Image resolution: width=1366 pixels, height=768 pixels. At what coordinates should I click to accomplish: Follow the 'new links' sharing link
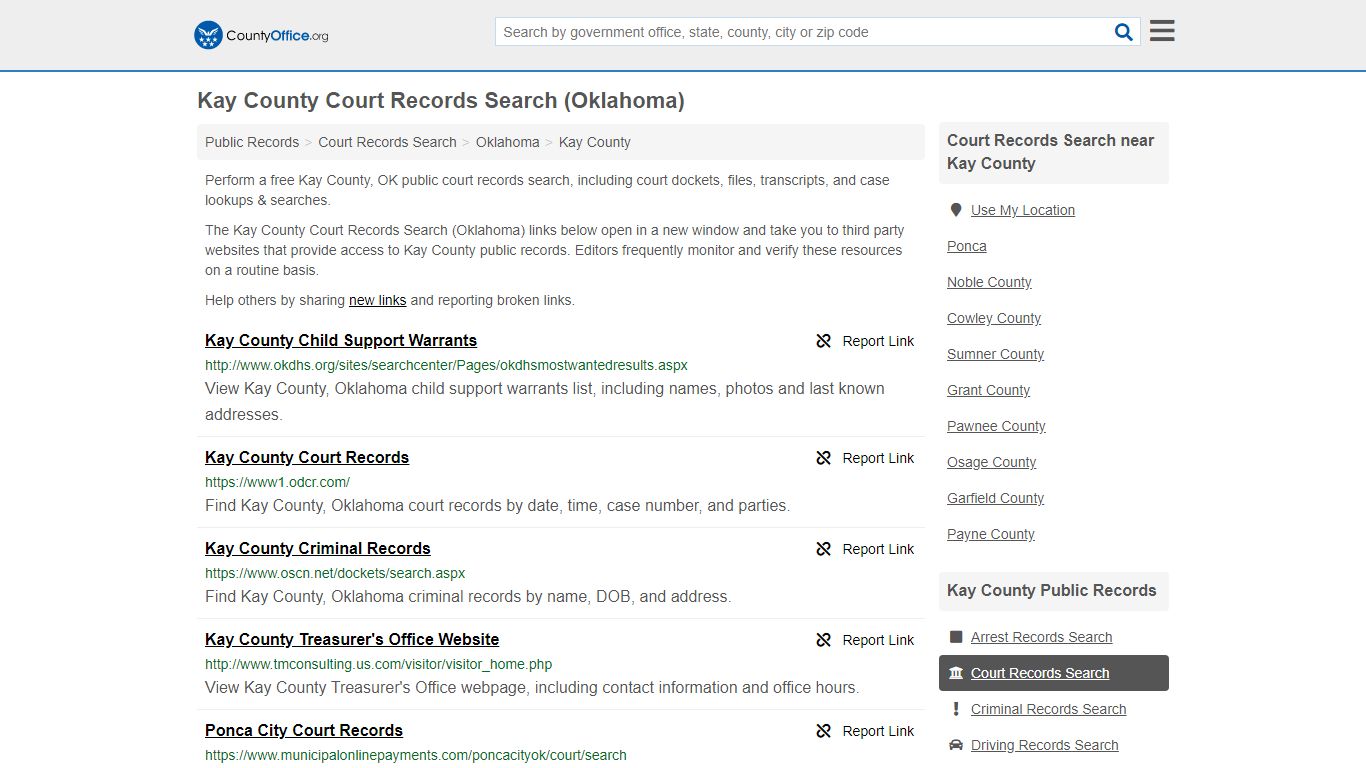pyautogui.click(x=377, y=300)
